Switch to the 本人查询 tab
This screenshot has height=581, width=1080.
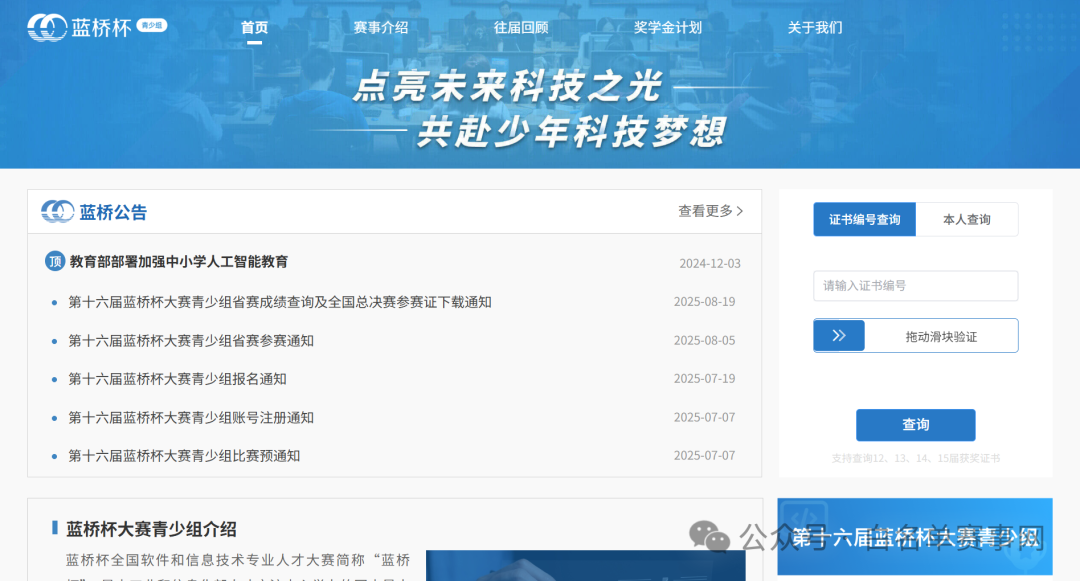pyautogui.click(x=967, y=220)
